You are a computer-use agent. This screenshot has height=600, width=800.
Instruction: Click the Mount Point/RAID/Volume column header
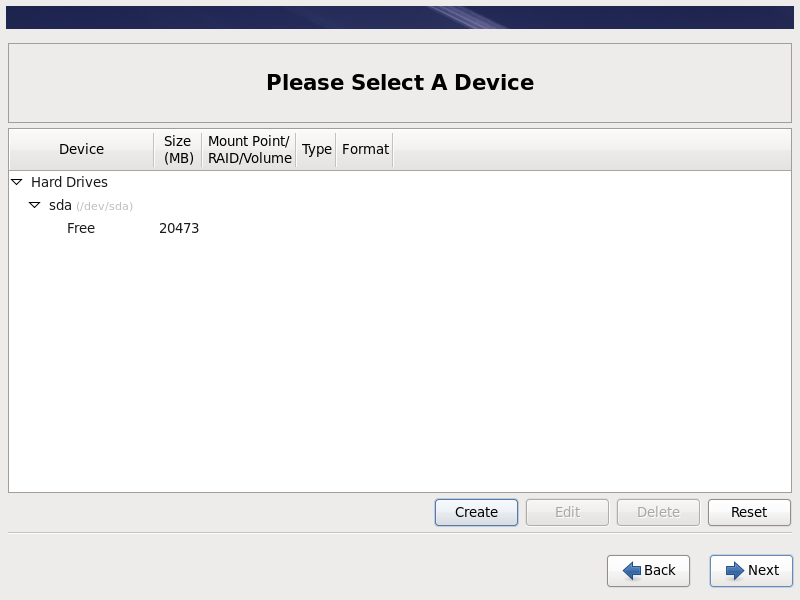click(249, 149)
